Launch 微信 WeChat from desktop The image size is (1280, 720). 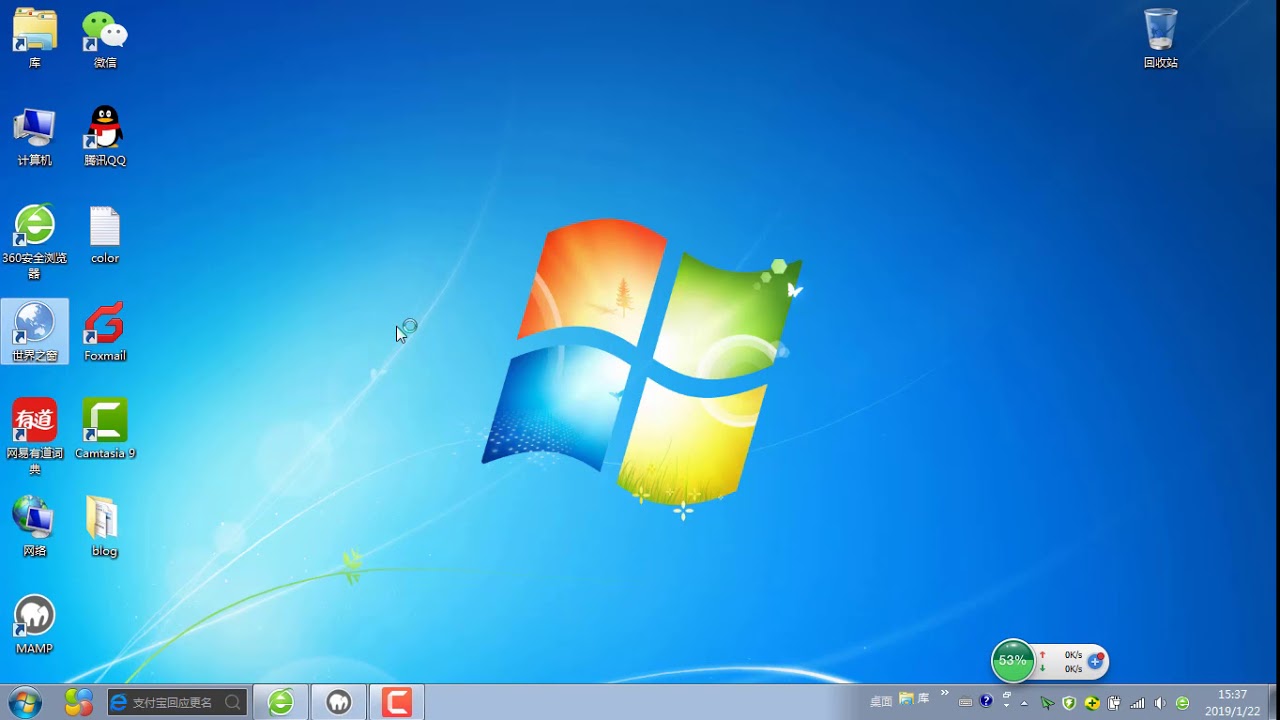[x=105, y=38]
